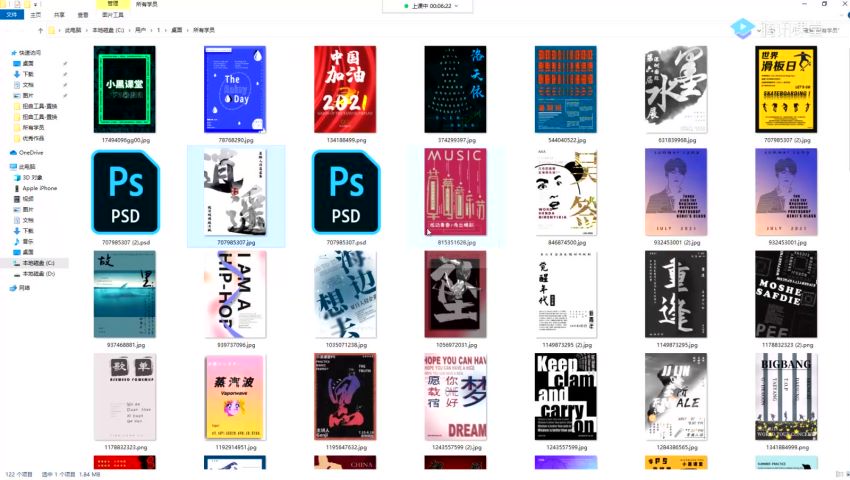
Task: Select the 梦 DREAM poster 1243557599 (2).jpg
Action: pyautogui.click(x=455, y=397)
